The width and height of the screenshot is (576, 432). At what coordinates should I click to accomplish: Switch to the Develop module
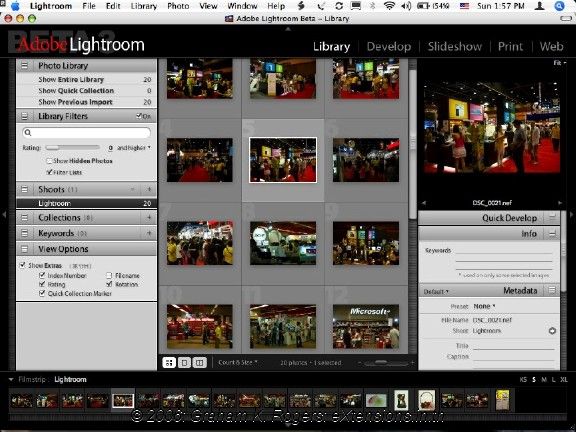[x=389, y=47]
